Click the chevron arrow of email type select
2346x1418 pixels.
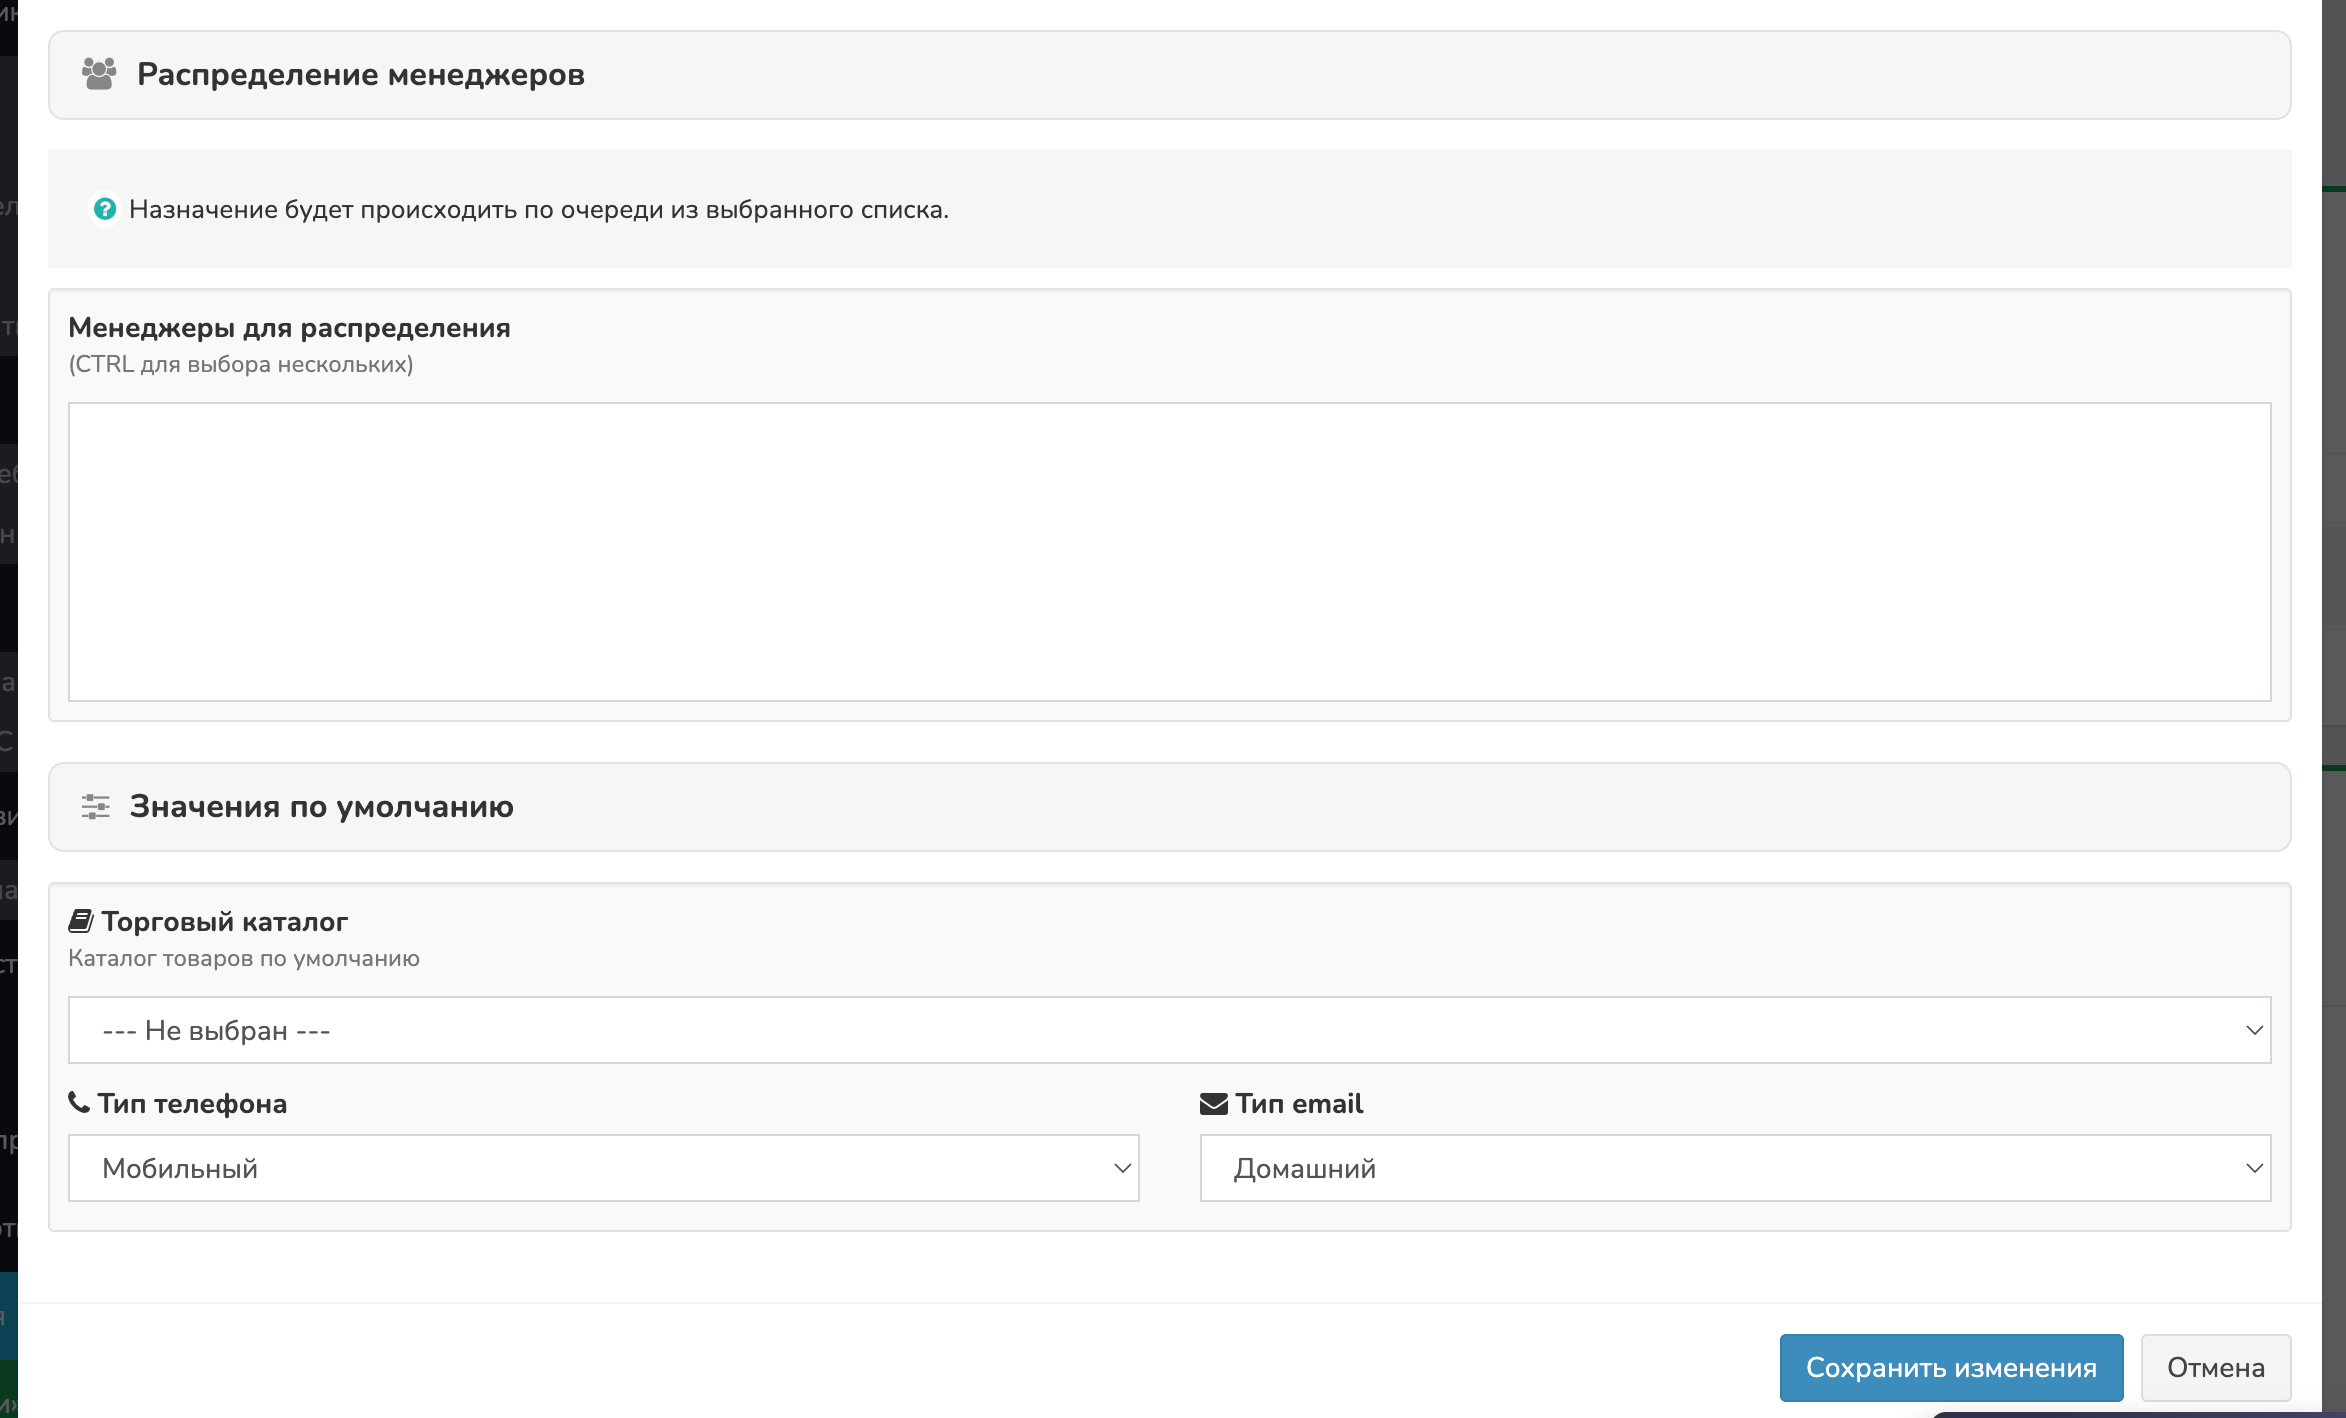point(2254,1168)
